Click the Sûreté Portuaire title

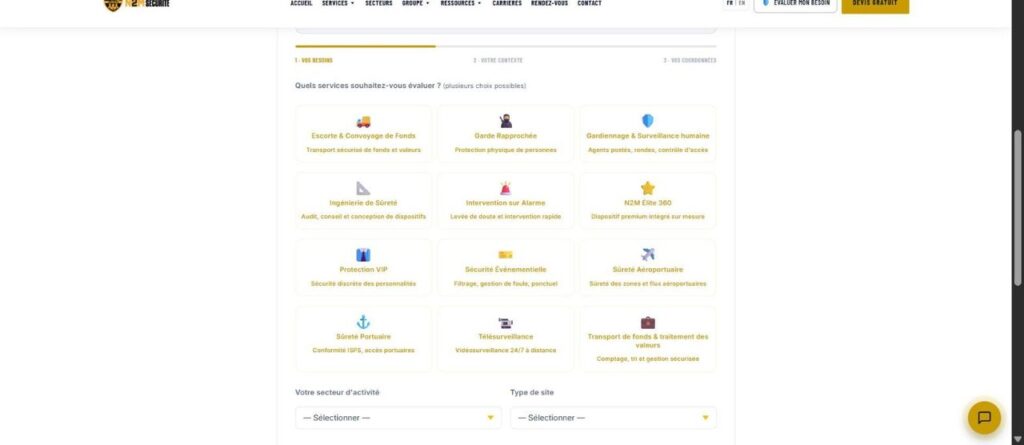point(363,337)
